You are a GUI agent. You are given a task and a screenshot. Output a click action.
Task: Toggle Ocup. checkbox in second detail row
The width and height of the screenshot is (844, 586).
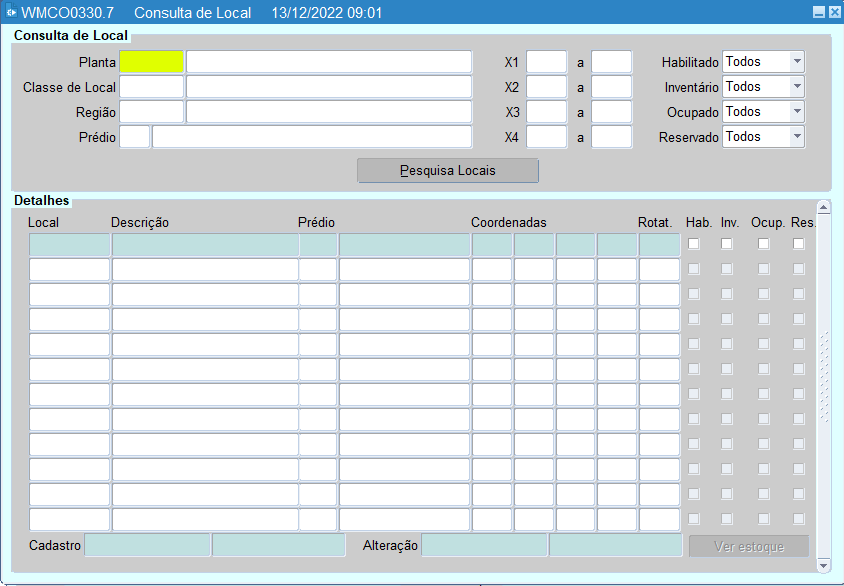tap(763, 269)
